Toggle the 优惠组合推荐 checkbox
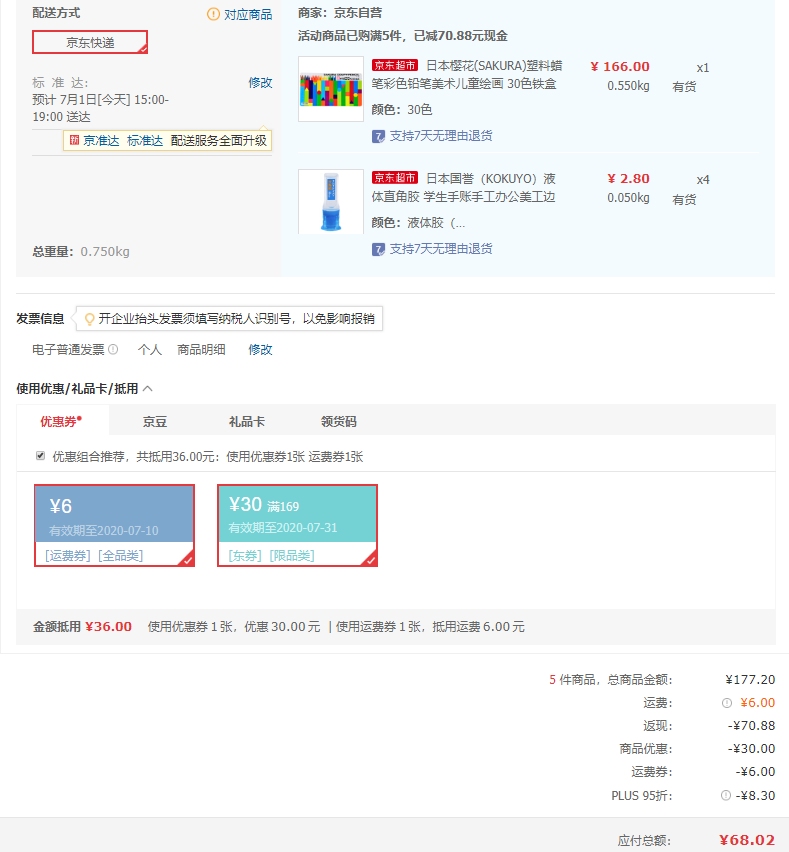The image size is (789, 852). tap(40, 455)
